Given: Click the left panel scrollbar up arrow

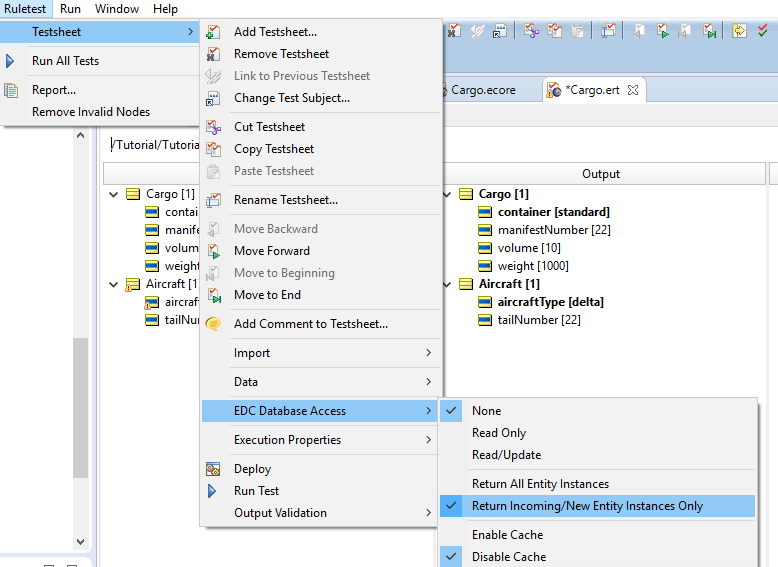Looking at the screenshot, I should (x=80, y=135).
